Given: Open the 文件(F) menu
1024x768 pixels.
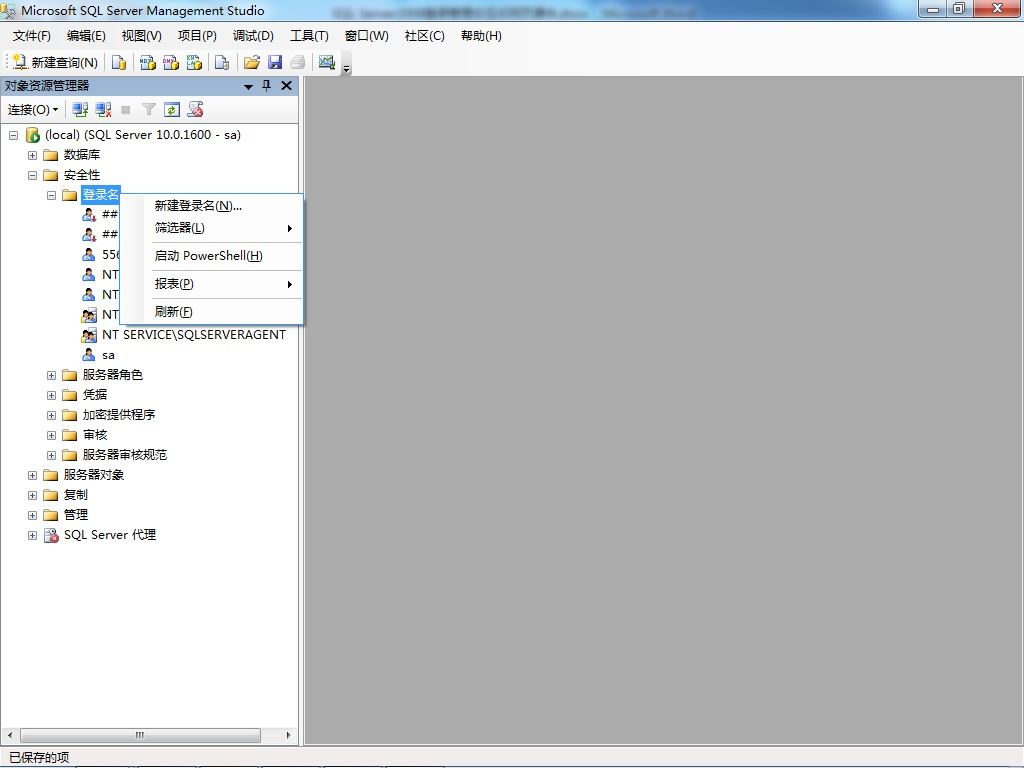Looking at the screenshot, I should point(31,36).
